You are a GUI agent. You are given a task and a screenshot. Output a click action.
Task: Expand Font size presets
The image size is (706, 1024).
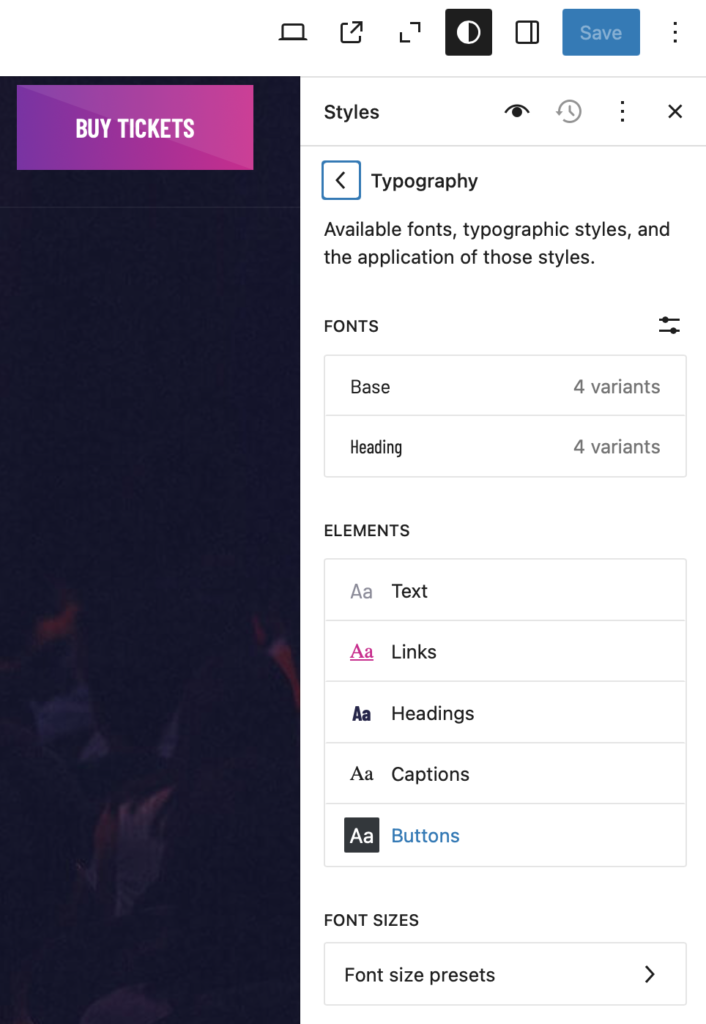click(505, 974)
